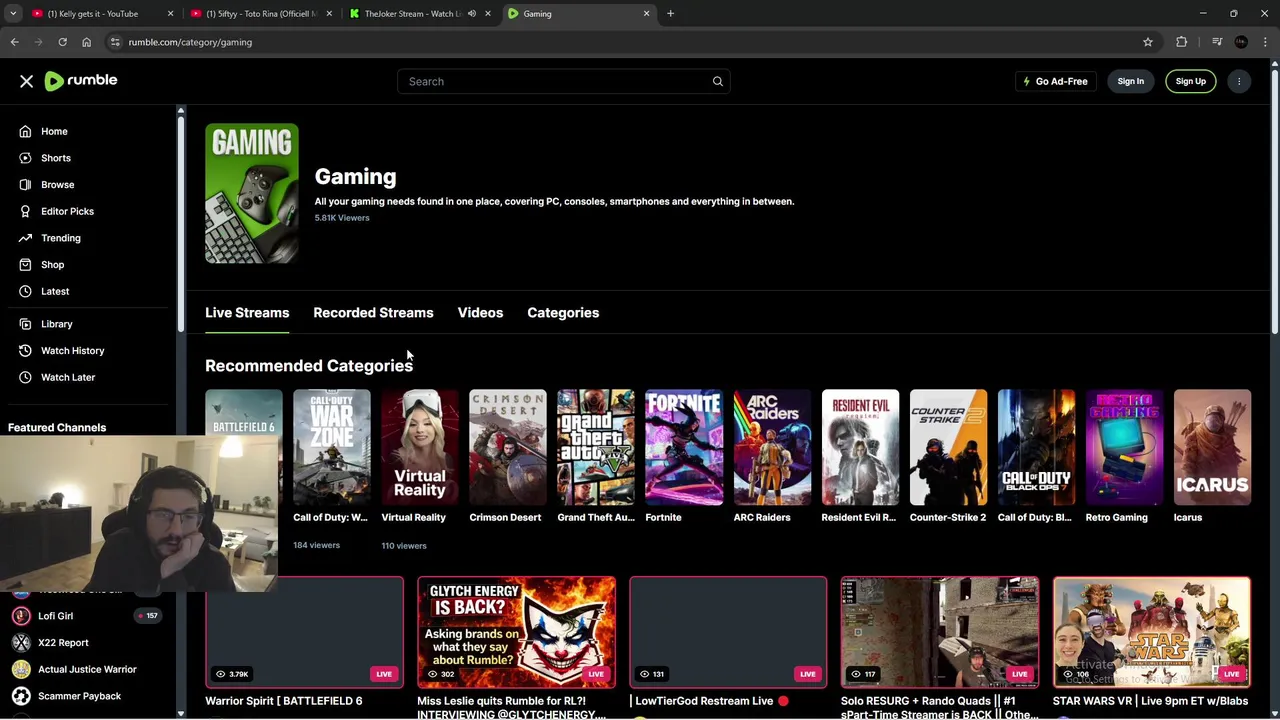
Task: Click the Rumble logo
Action: tap(81, 81)
